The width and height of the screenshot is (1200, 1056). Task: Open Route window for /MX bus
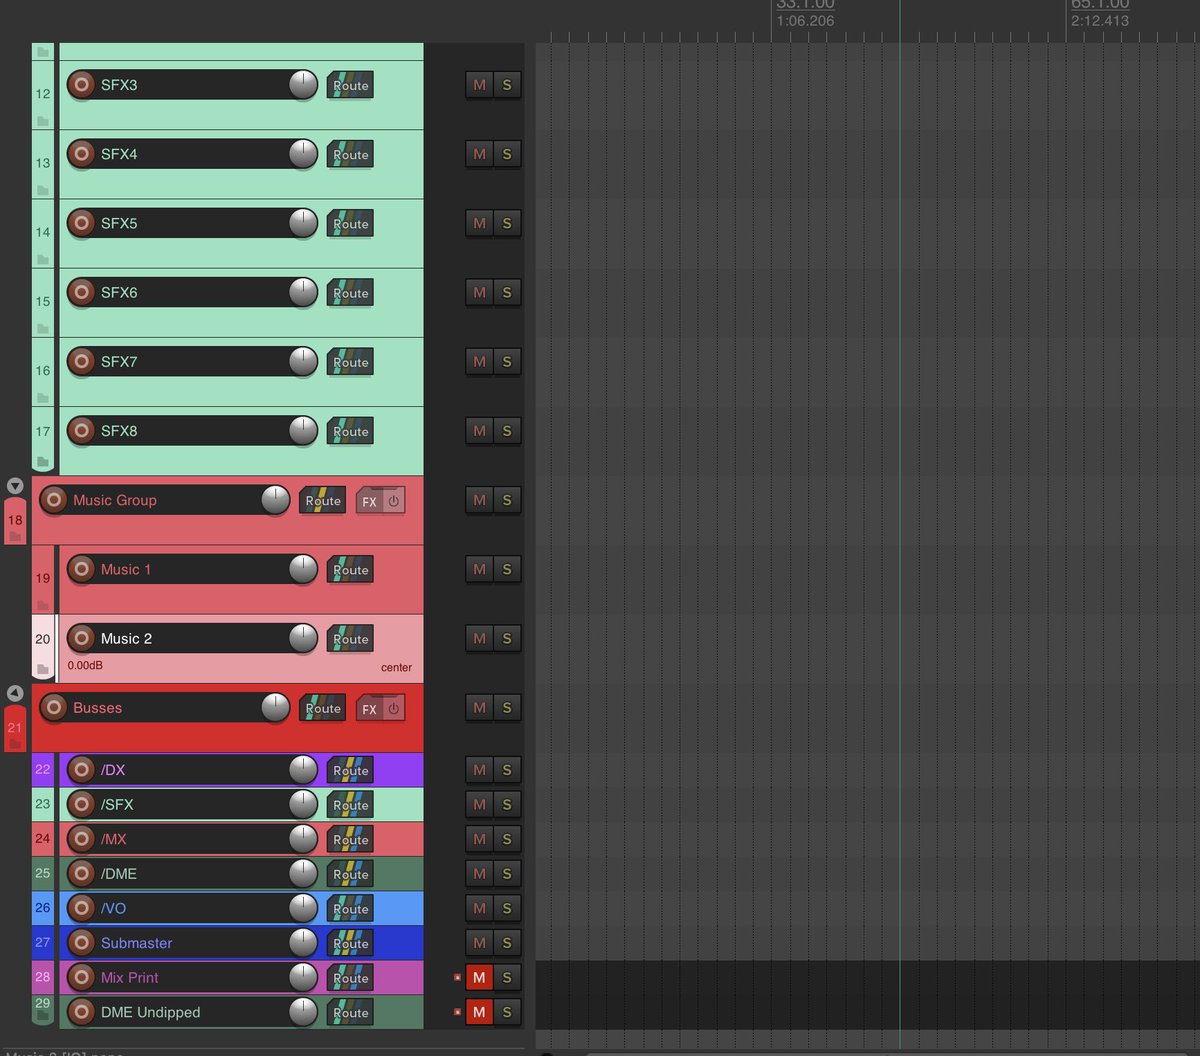click(350, 839)
